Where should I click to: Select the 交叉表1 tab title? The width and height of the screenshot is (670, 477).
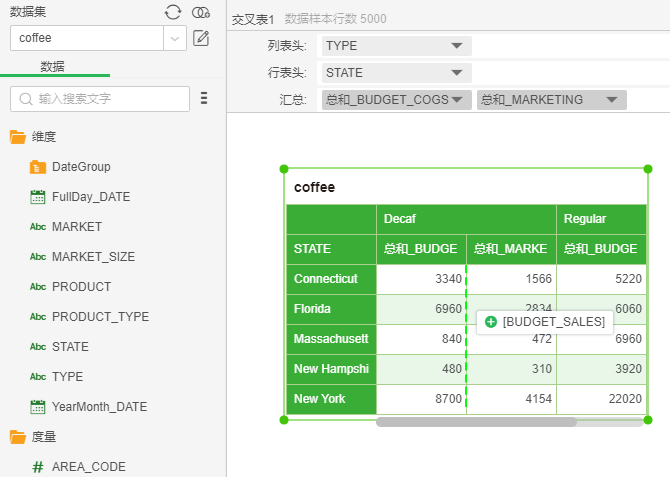[x=252, y=19]
